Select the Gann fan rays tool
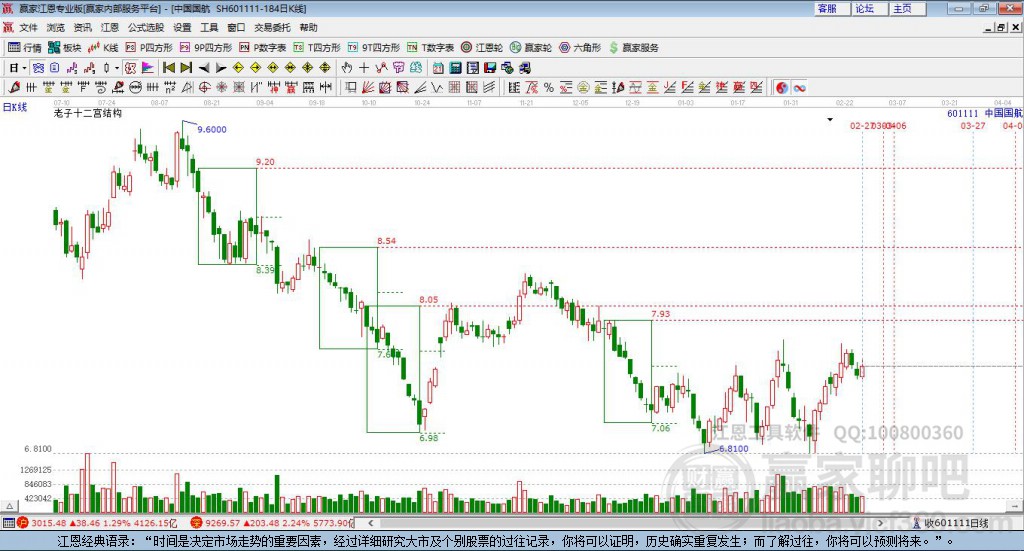The image size is (1024, 551). [x=368, y=87]
